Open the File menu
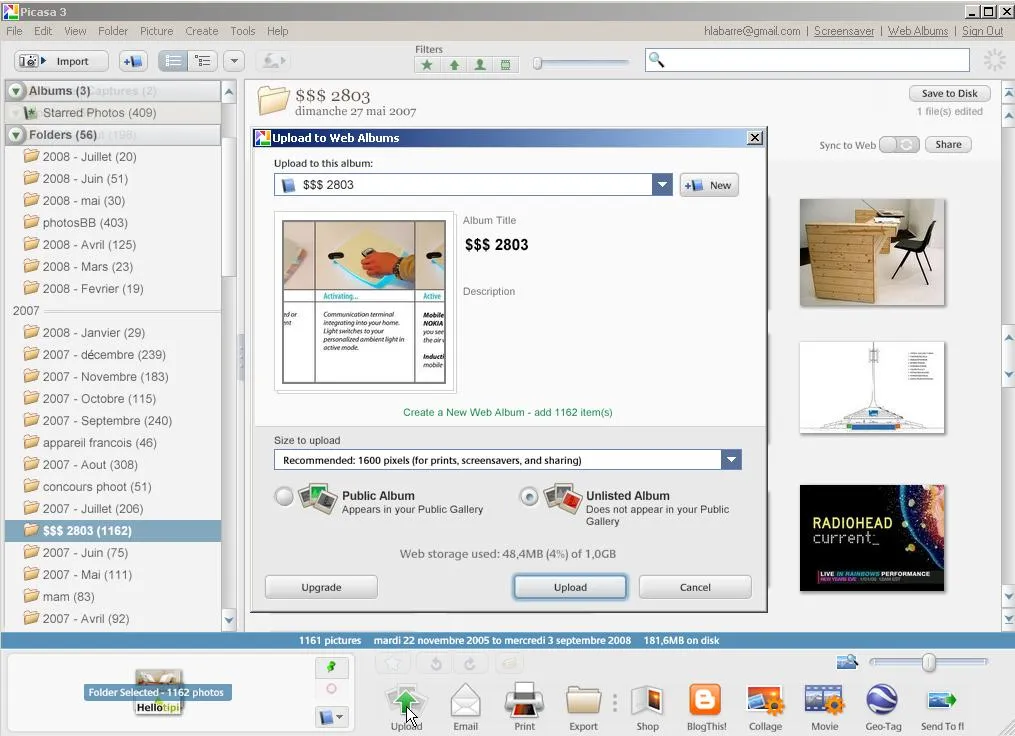Image resolution: width=1015 pixels, height=736 pixels. (x=14, y=31)
